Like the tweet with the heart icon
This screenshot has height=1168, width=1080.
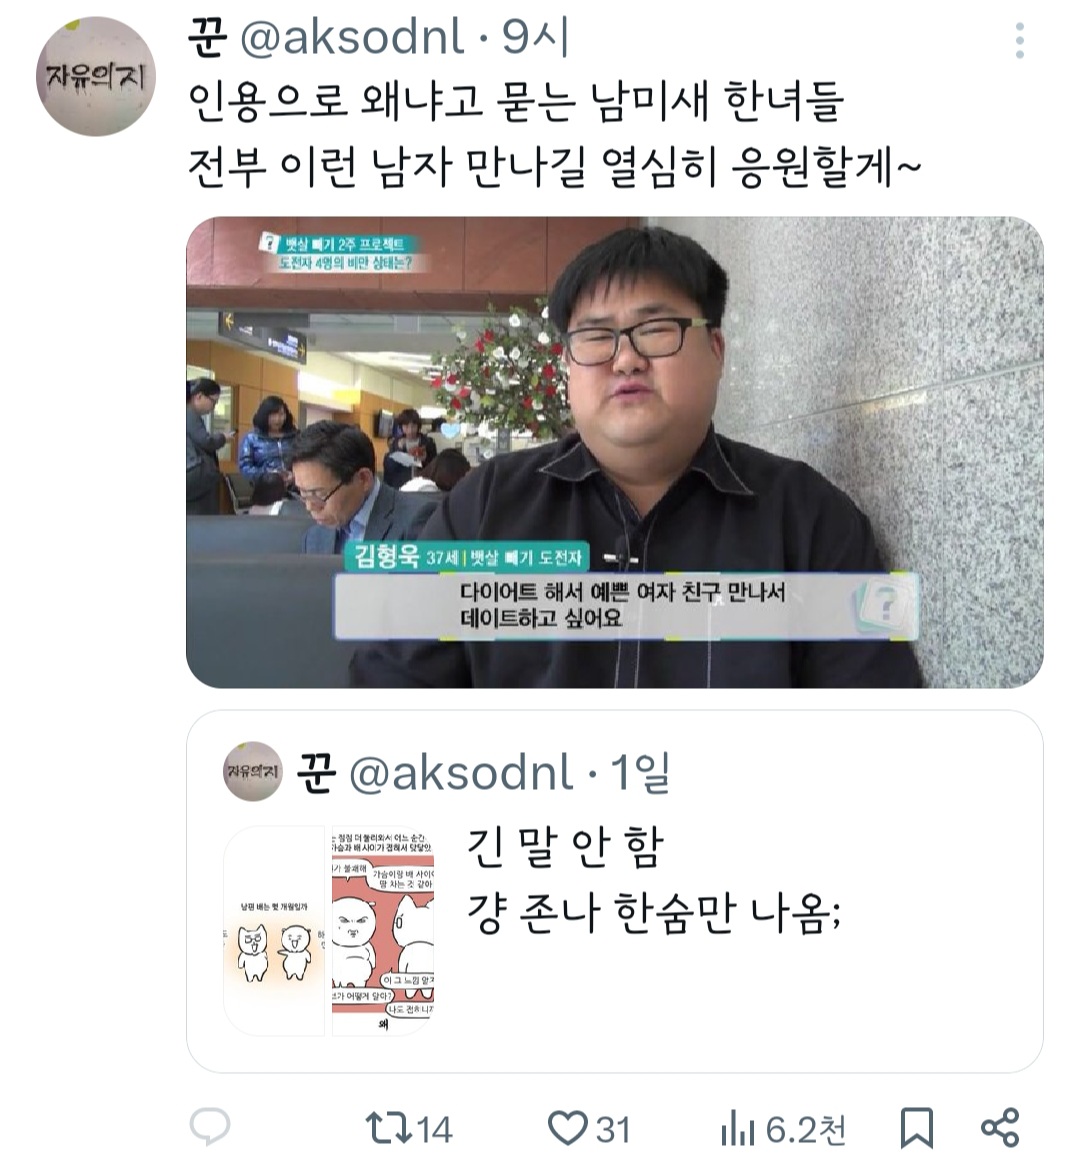(568, 1128)
